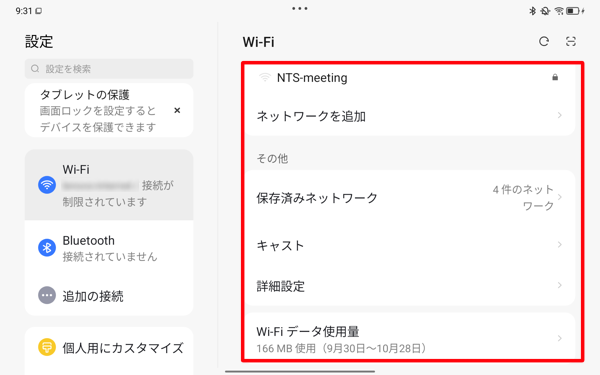Tap the Bluetooth icon in sidebar

pos(47,248)
